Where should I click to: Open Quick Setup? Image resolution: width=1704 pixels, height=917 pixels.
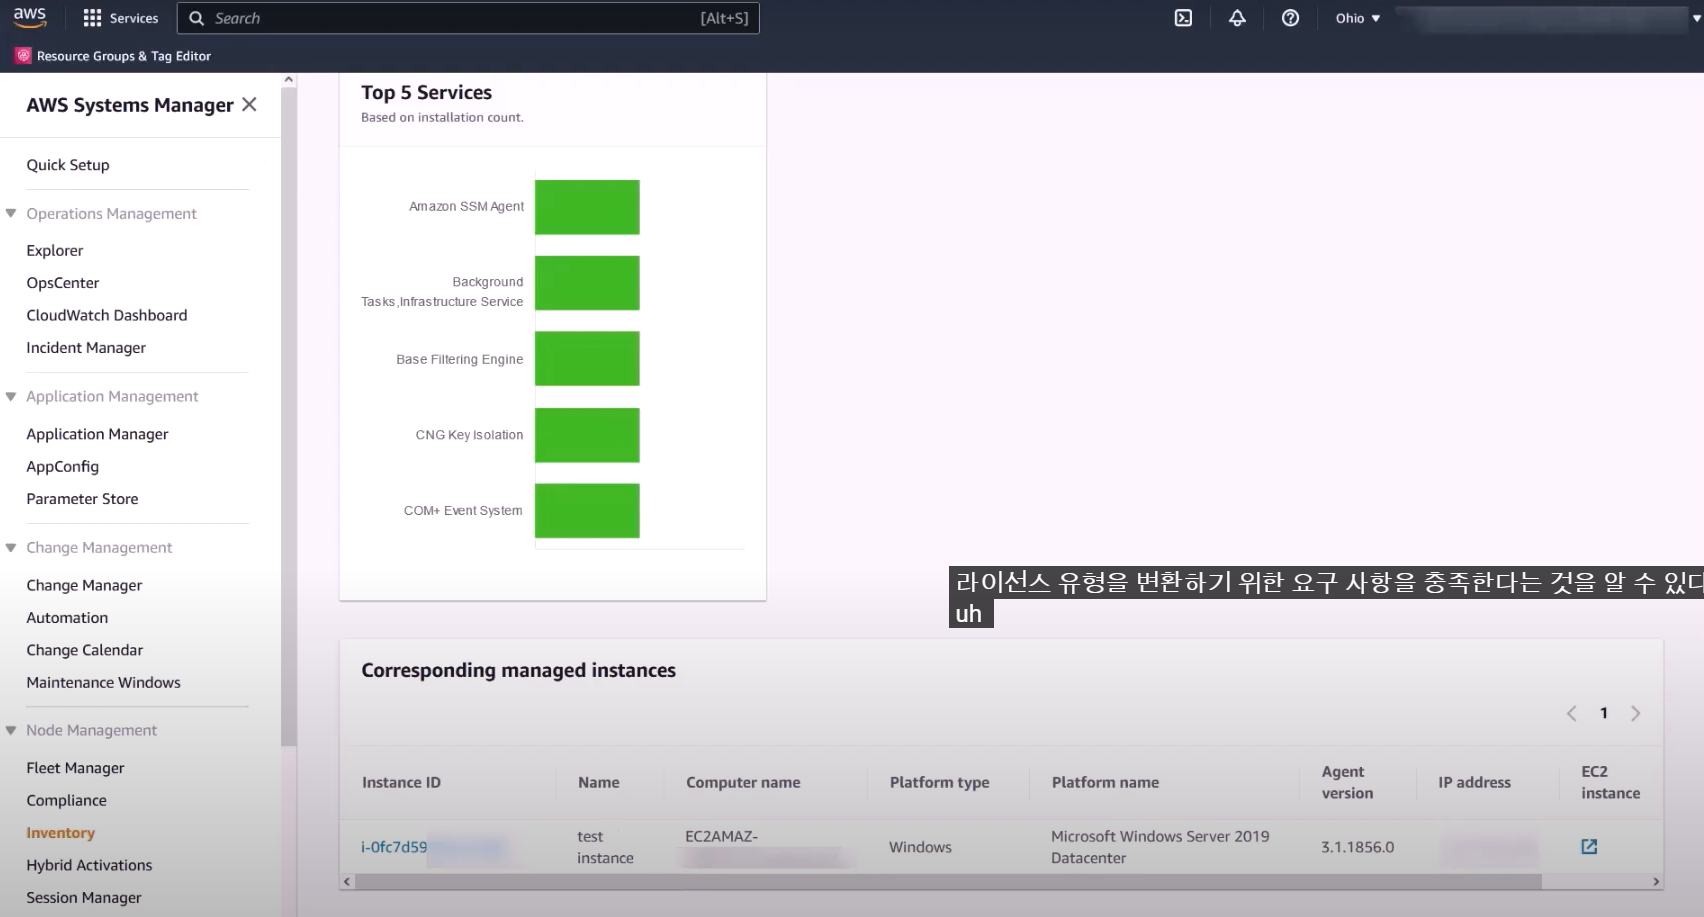pyautogui.click(x=68, y=165)
